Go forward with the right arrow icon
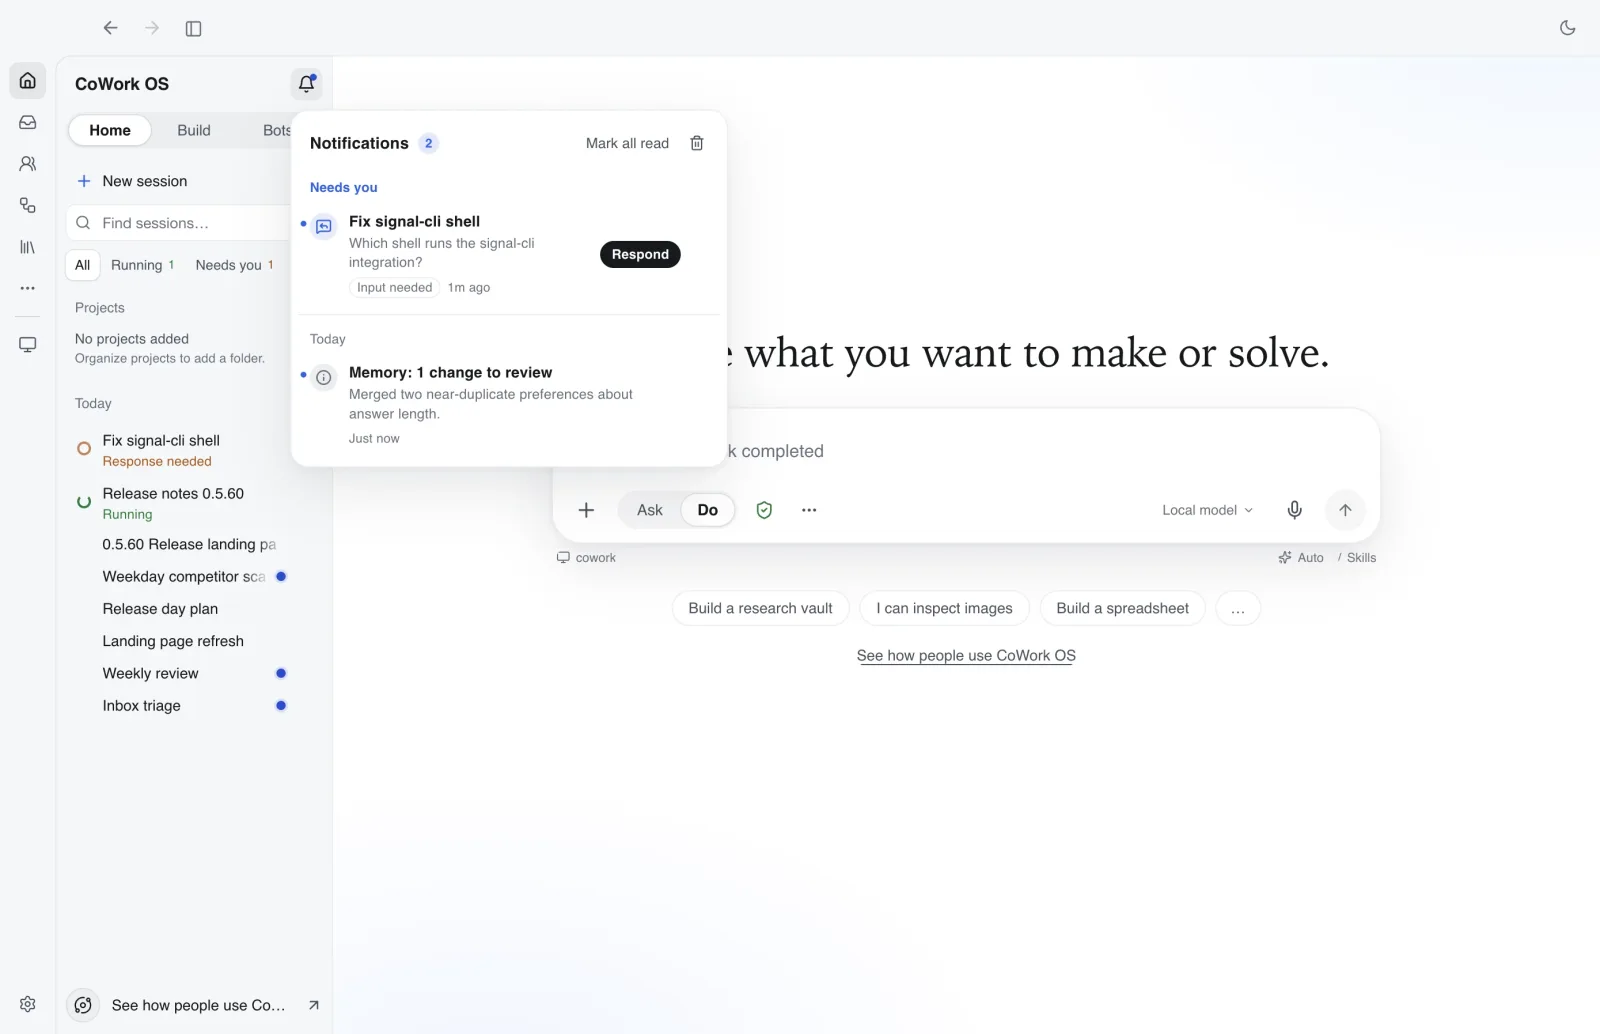This screenshot has width=1600, height=1034. pos(152,28)
